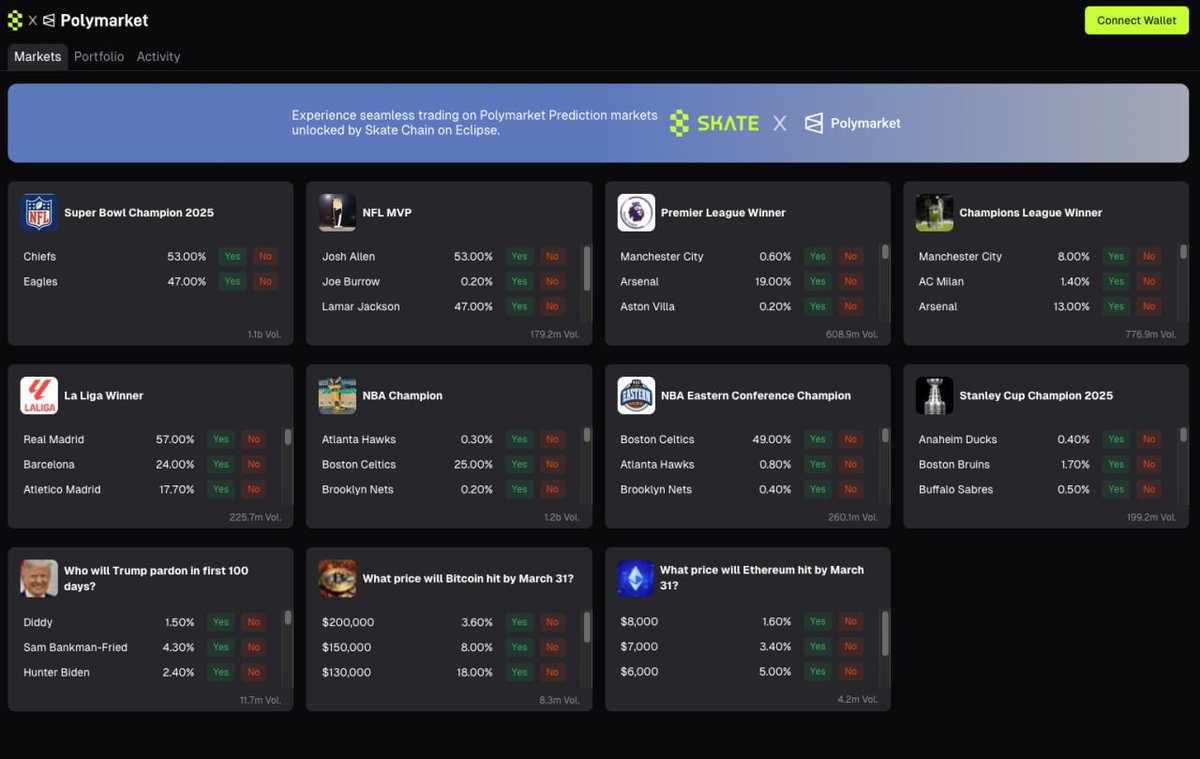This screenshot has height=759, width=1200.
Task: Choose Yes for Hunter Biden
Action: [221, 672]
